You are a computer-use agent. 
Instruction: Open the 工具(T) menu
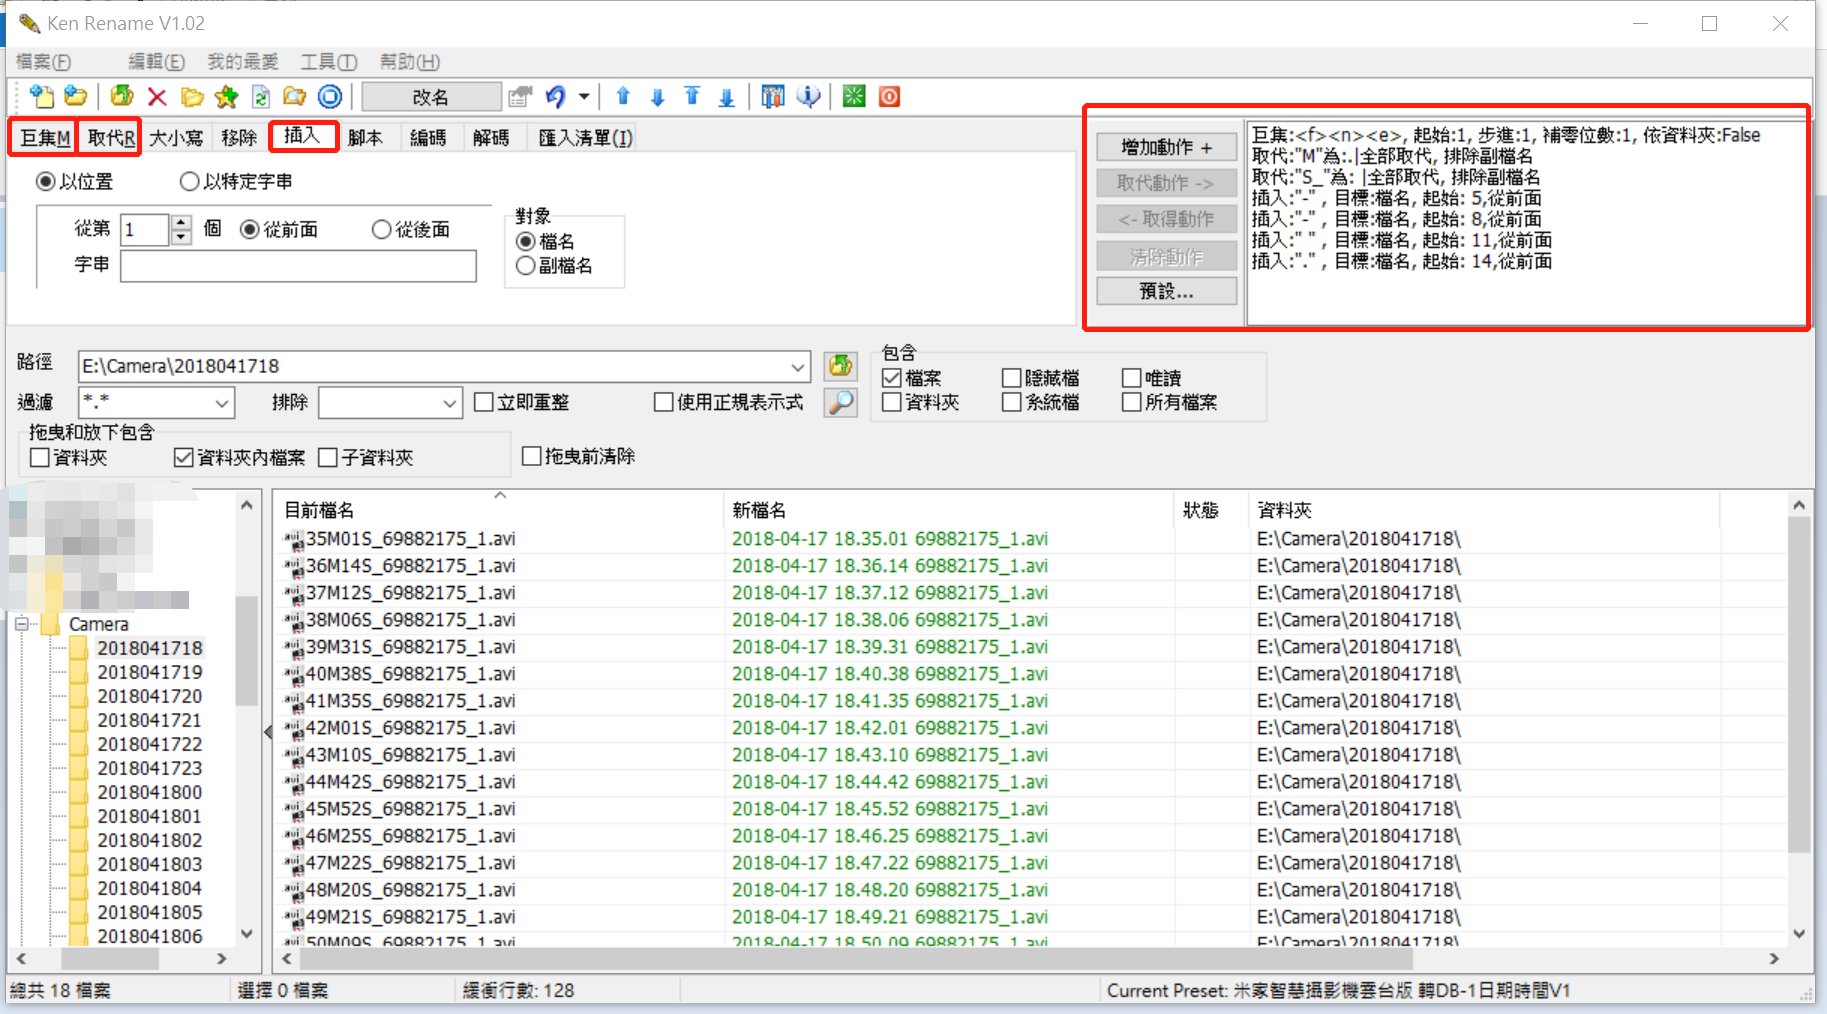(329, 62)
